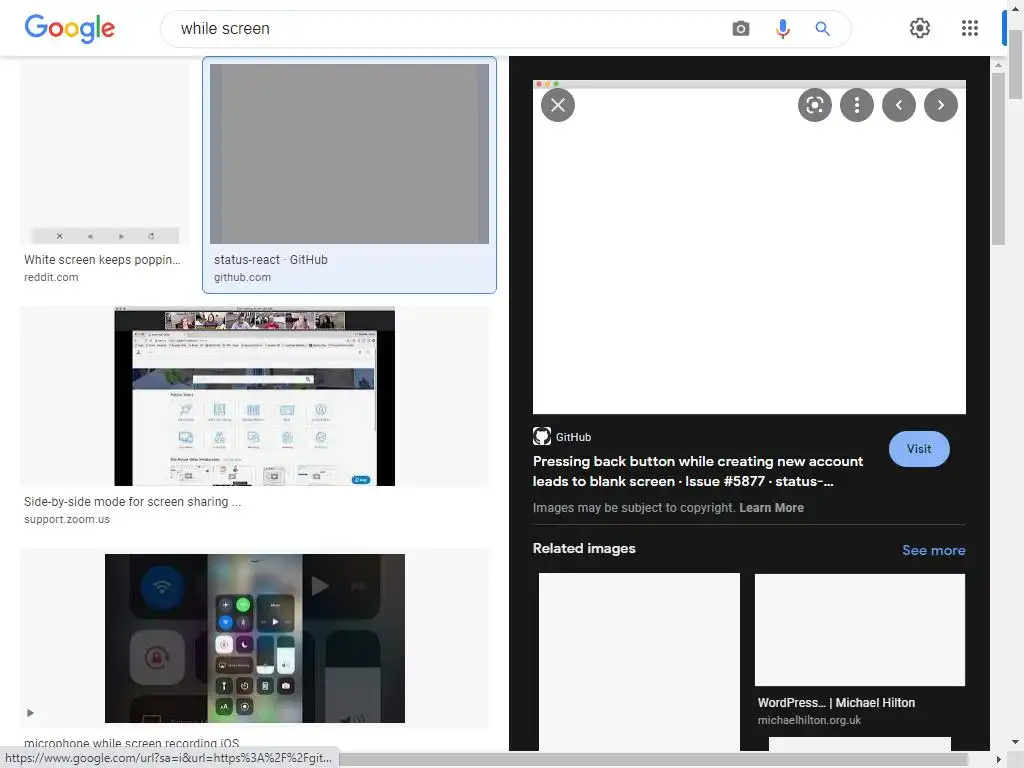Screen dimensions: 1024x768
Task: Click the Visit button
Action: [x=919, y=449]
